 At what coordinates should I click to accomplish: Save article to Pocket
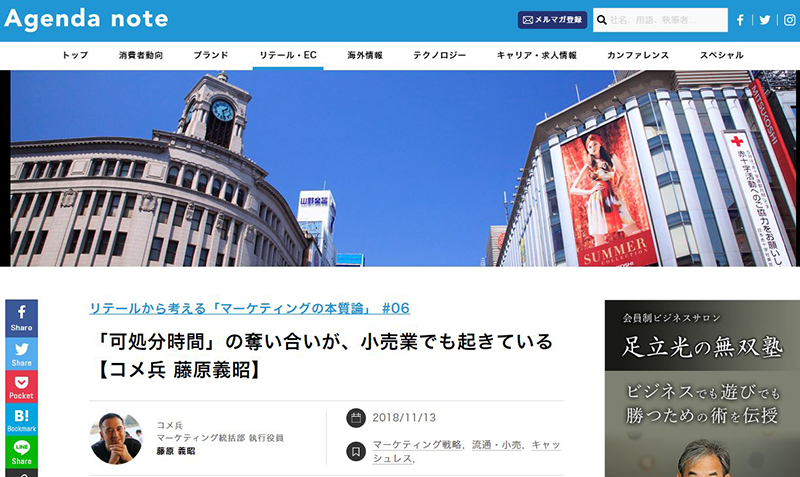[21, 386]
